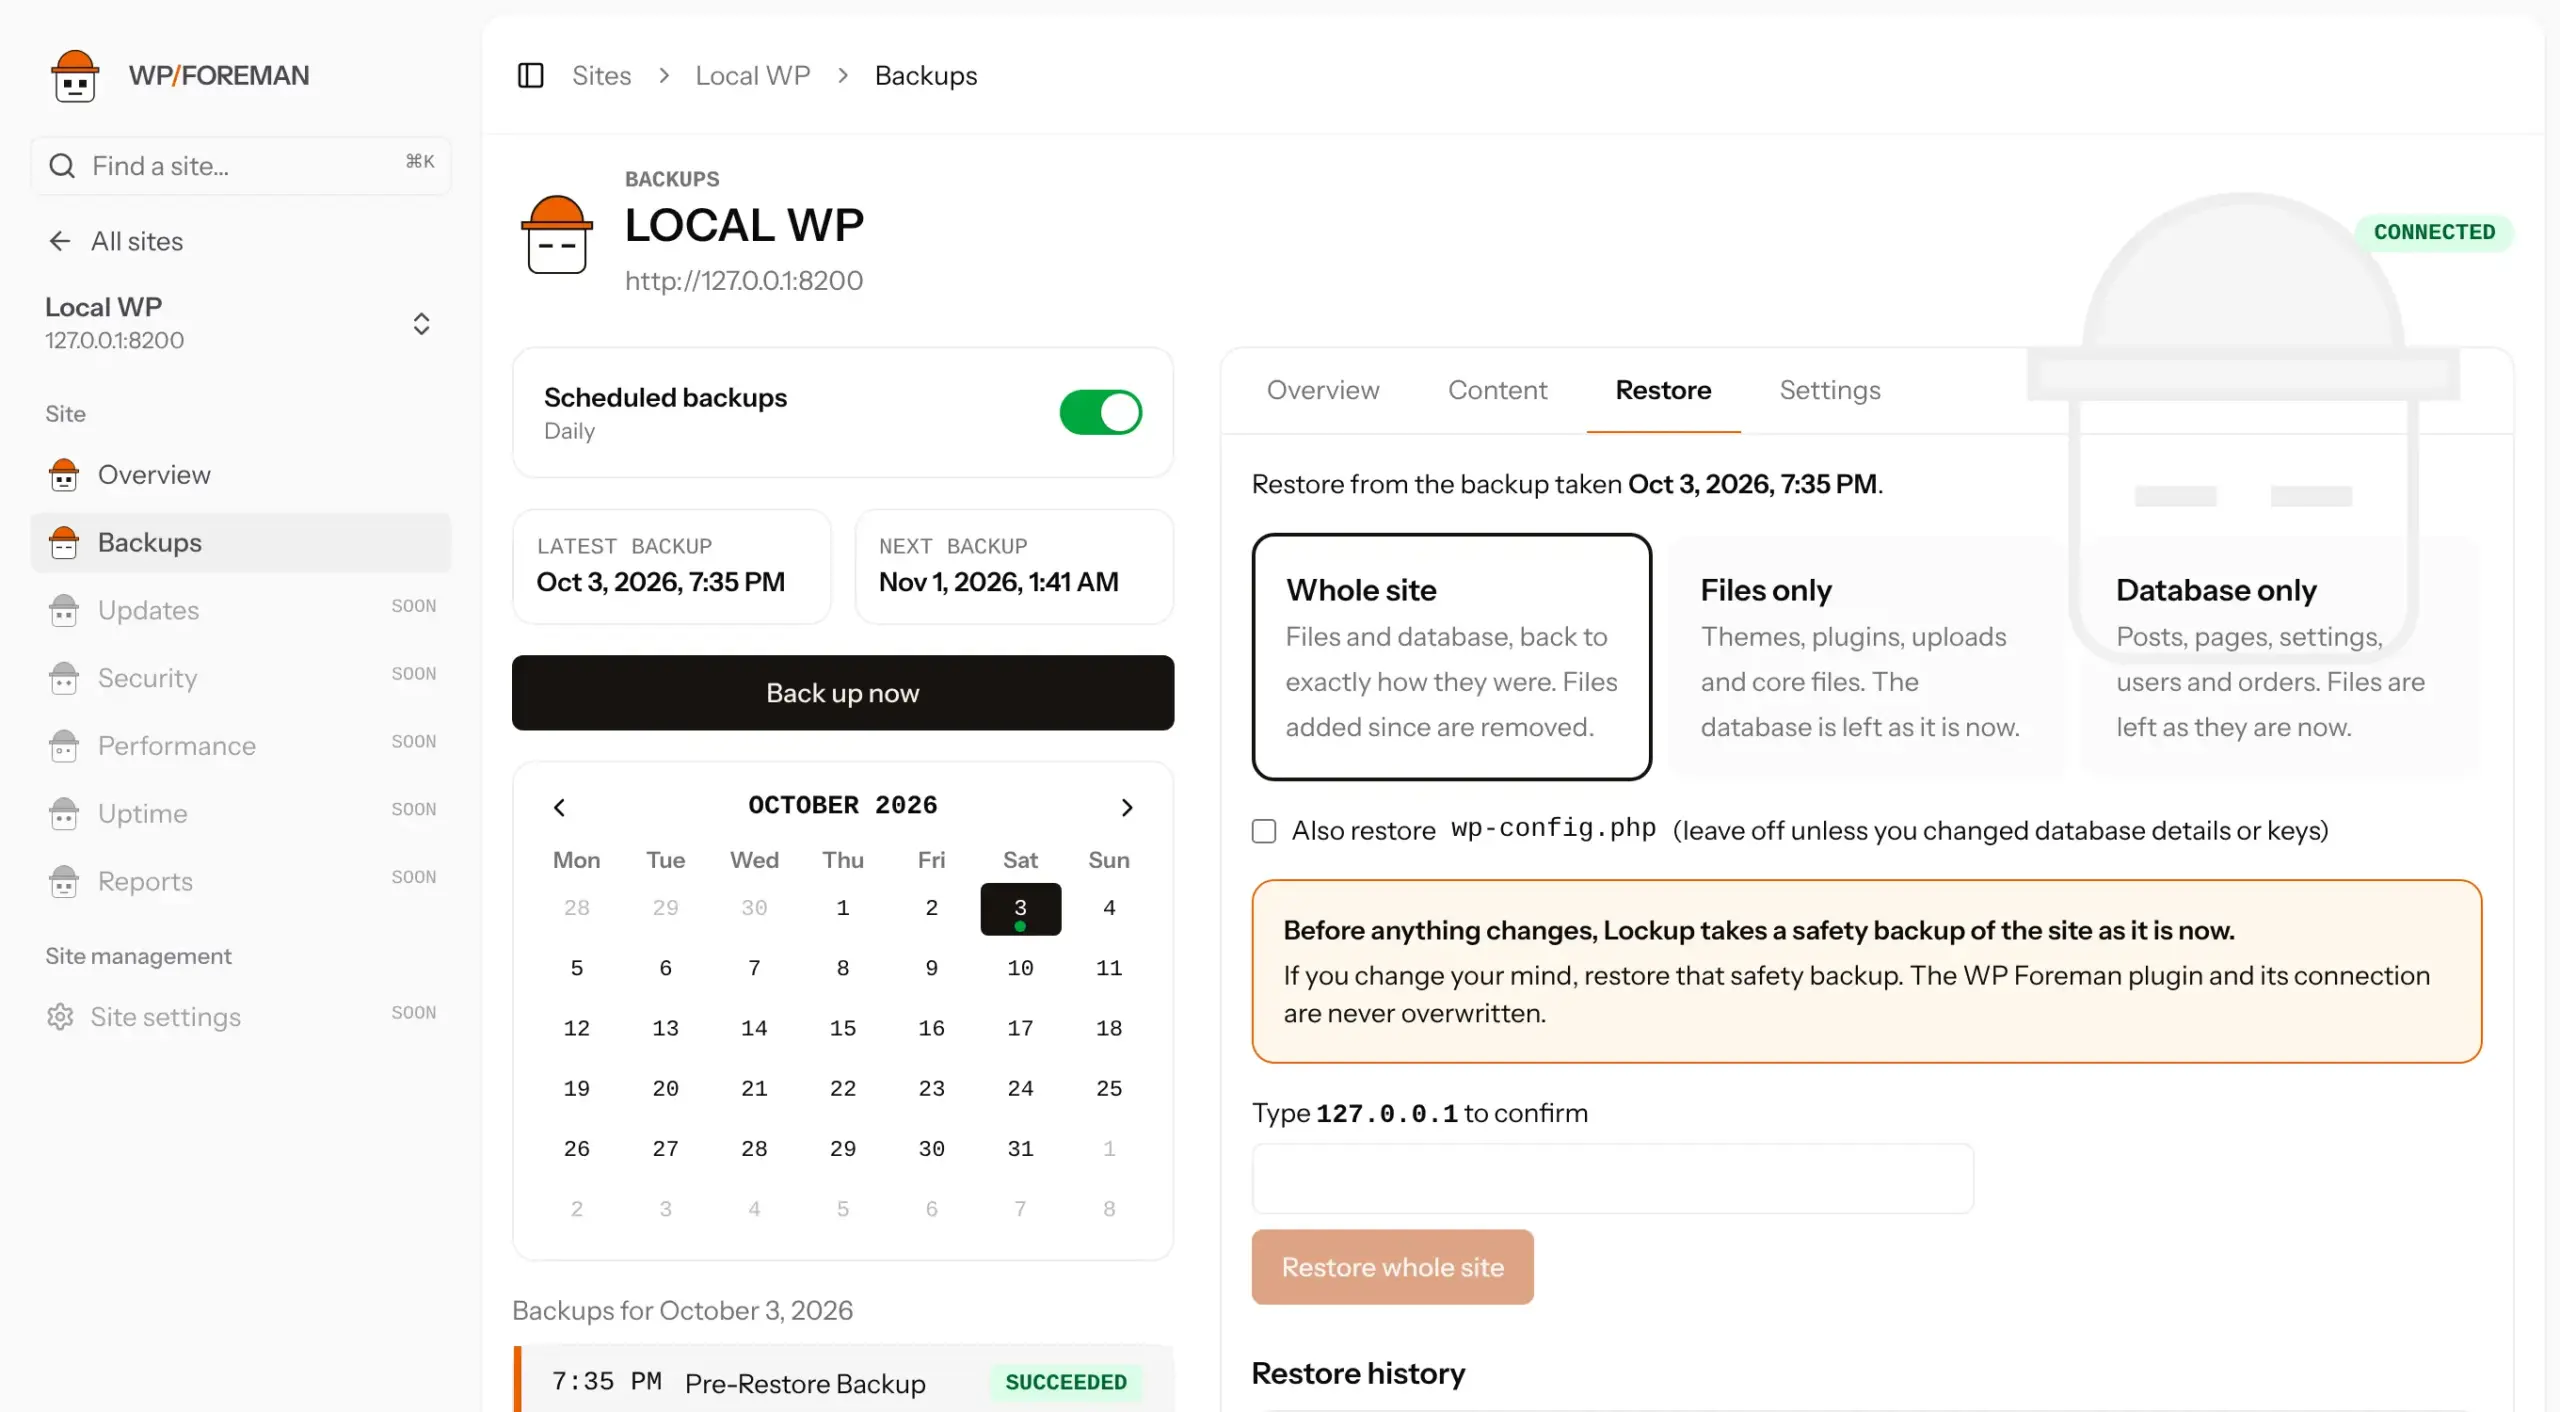Select October 15 on the calendar

(x=843, y=1028)
